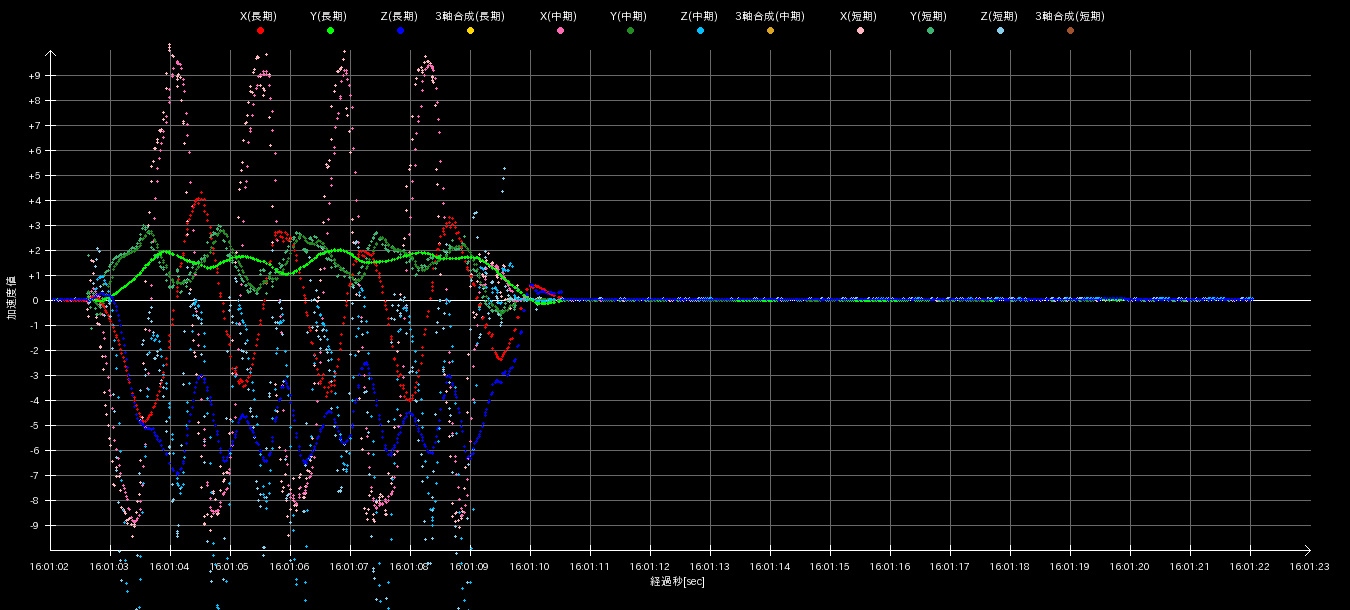Click the orange 3軸合成(中期) legend dot

[x=770, y=31]
